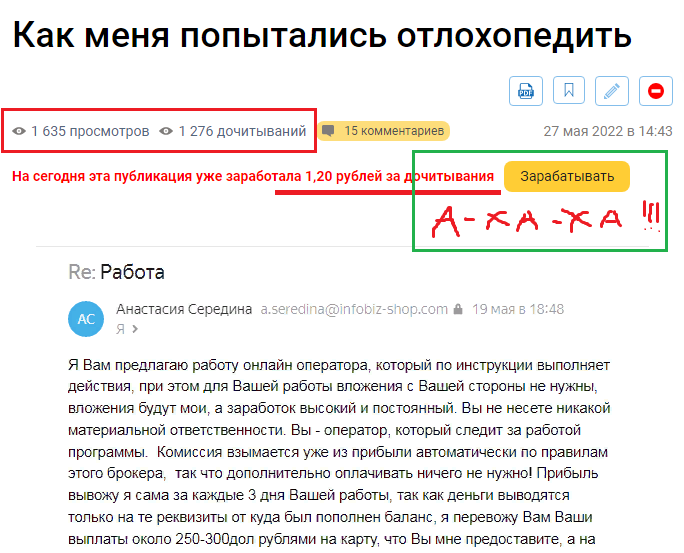Screen dimensions: 684x553
Task: Click the line mentioning 250-300дол рублями
Action: tap(332, 539)
